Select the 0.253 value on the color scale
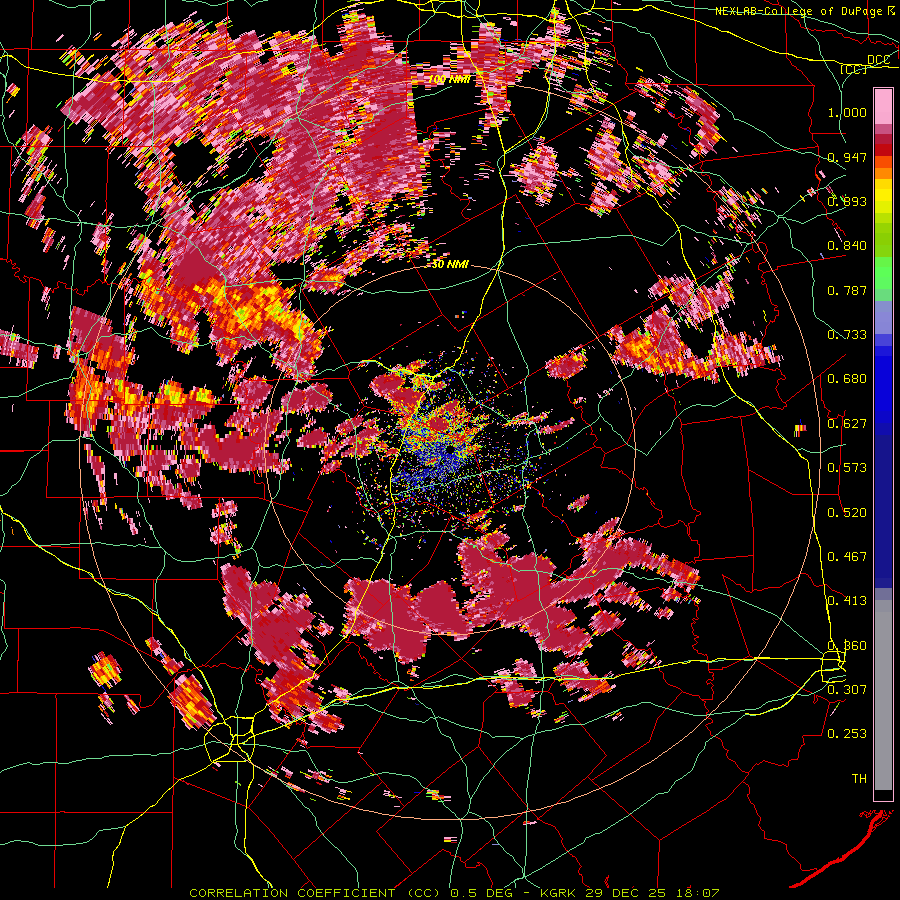This screenshot has width=900, height=900. (x=847, y=734)
